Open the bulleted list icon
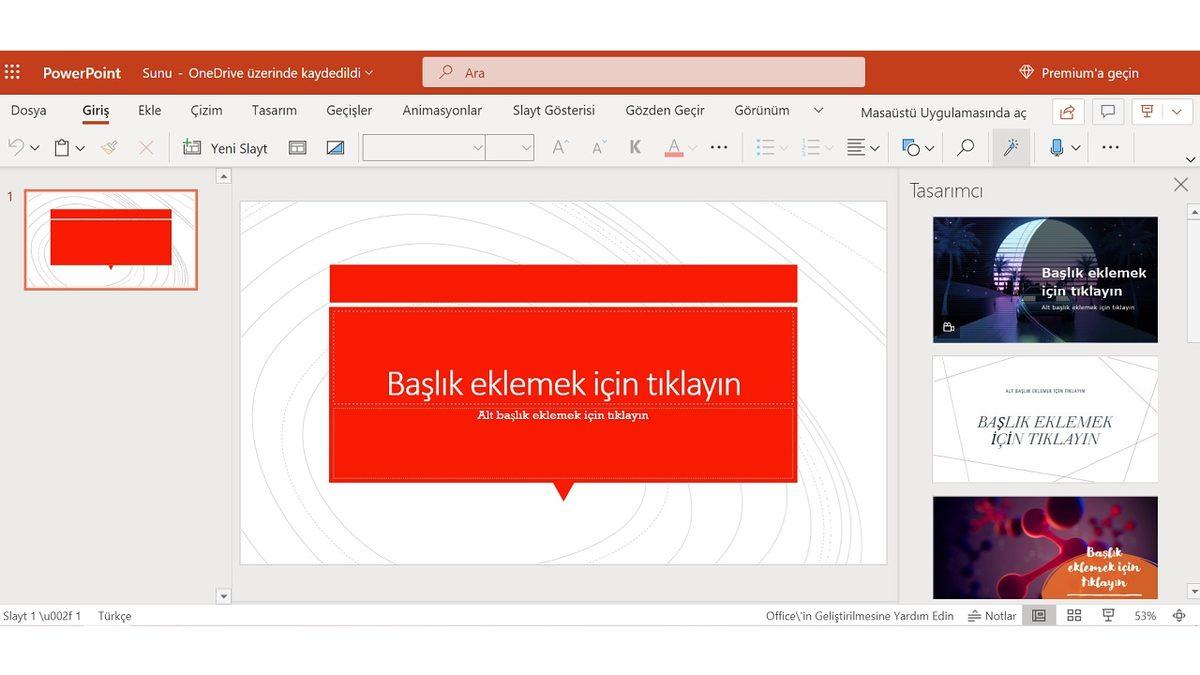The width and height of the screenshot is (1200, 675). click(765, 147)
